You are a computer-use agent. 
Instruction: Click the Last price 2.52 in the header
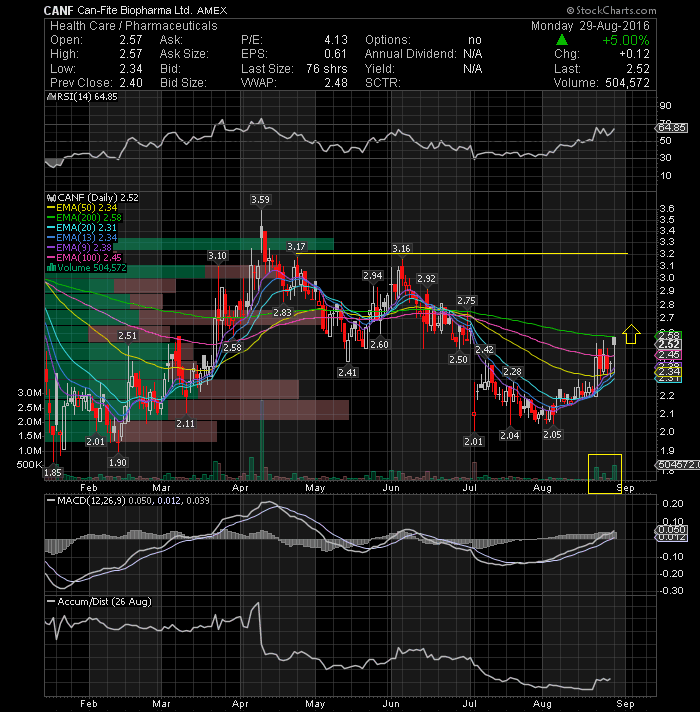tap(638, 69)
